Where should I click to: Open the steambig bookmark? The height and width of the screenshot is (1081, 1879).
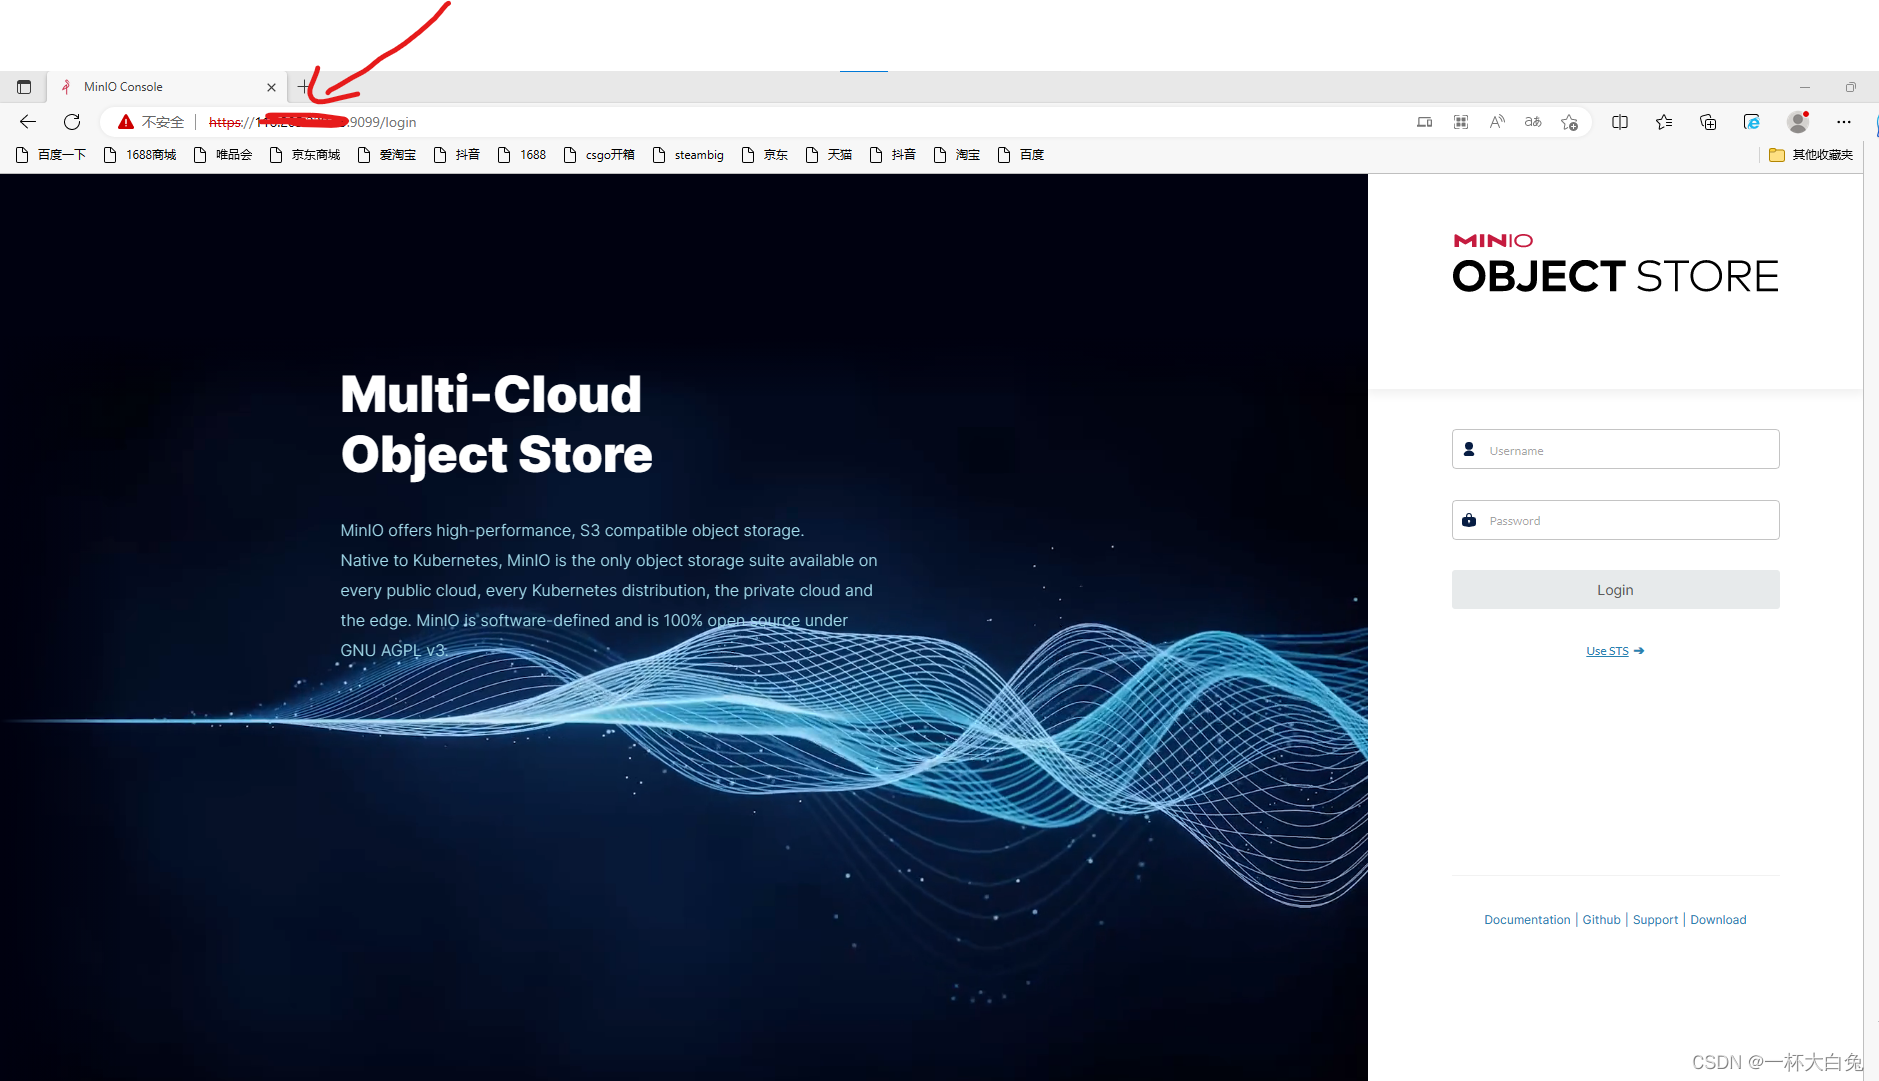click(x=688, y=155)
